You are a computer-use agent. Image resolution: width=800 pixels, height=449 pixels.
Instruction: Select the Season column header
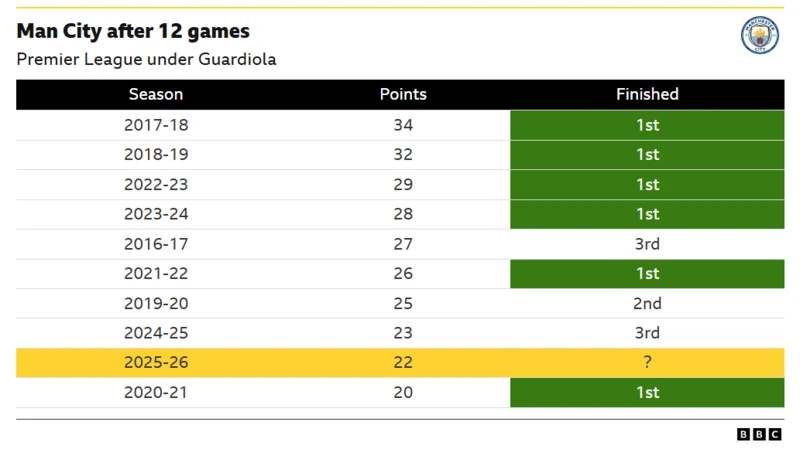(x=156, y=94)
